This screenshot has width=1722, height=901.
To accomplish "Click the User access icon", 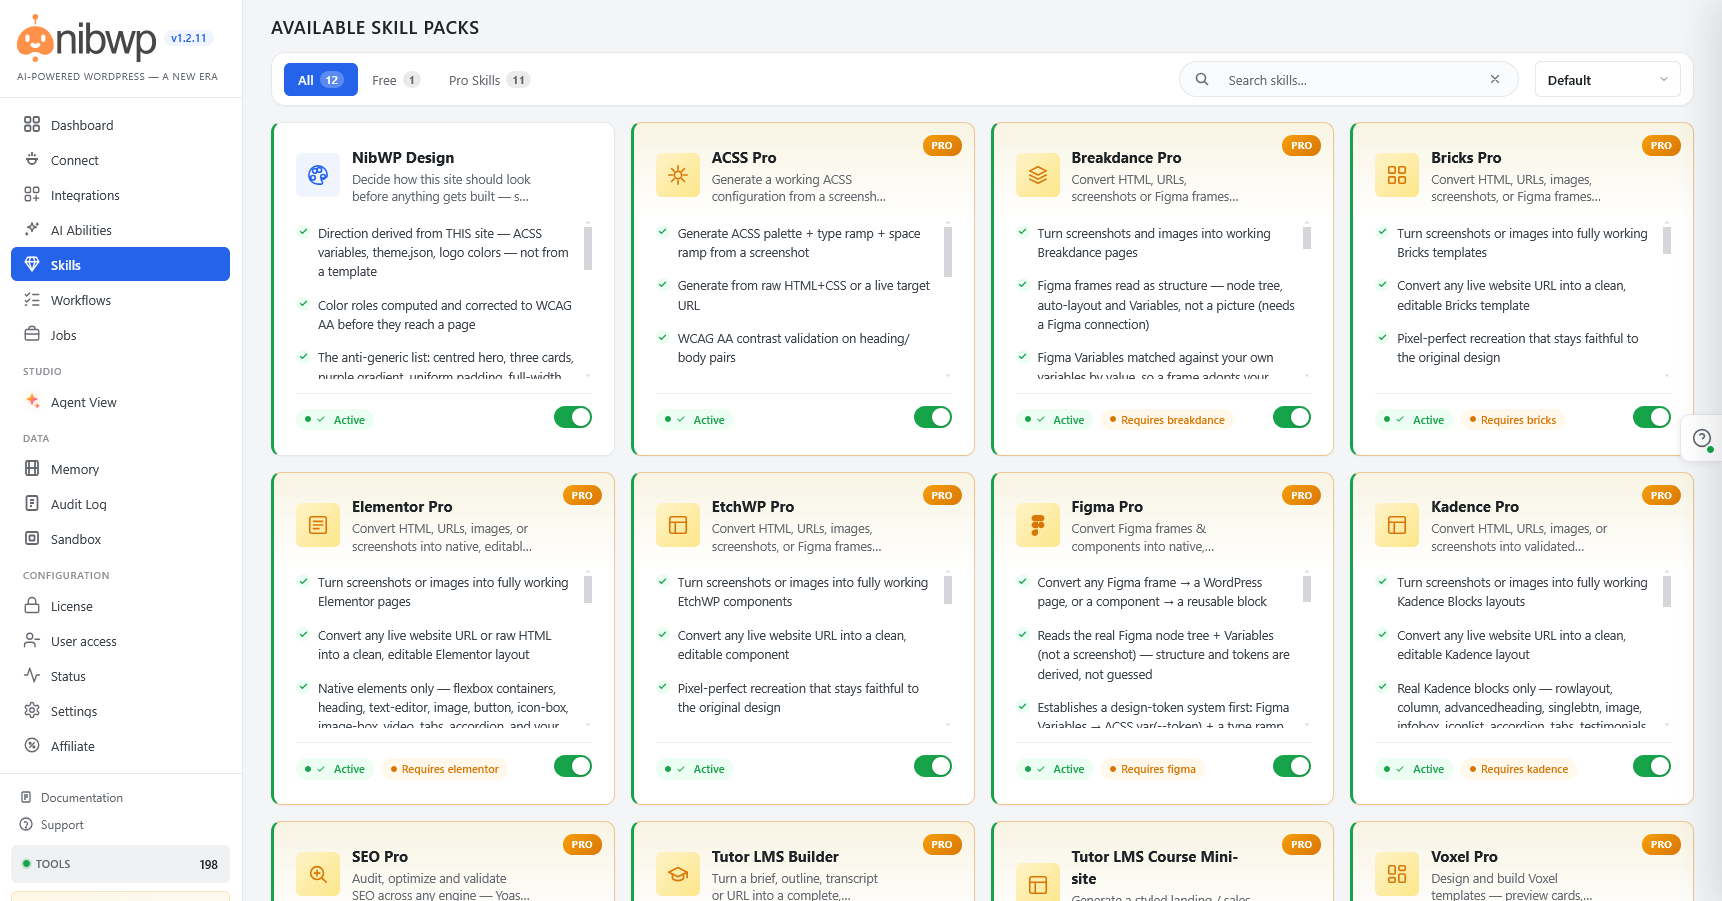I will click(x=32, y=641).
